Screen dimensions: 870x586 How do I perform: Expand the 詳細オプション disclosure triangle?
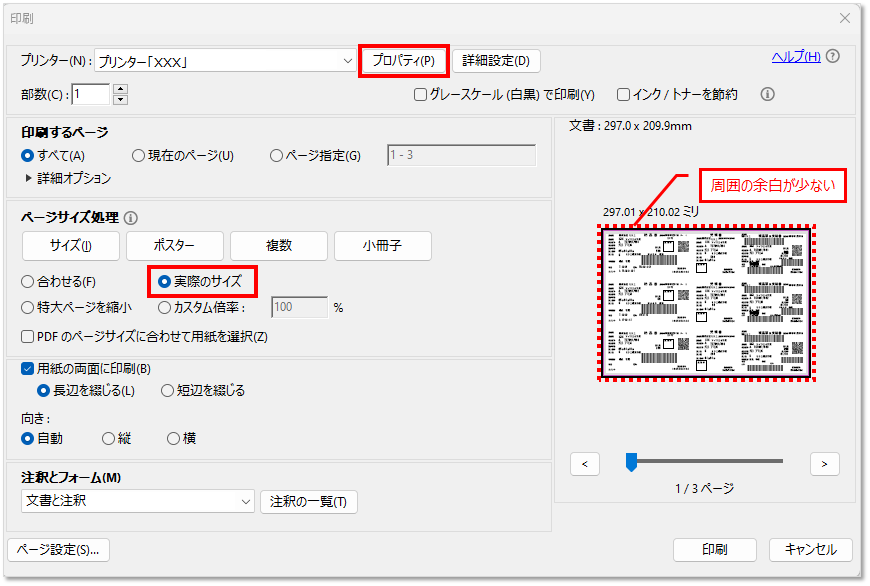[28, 178]
